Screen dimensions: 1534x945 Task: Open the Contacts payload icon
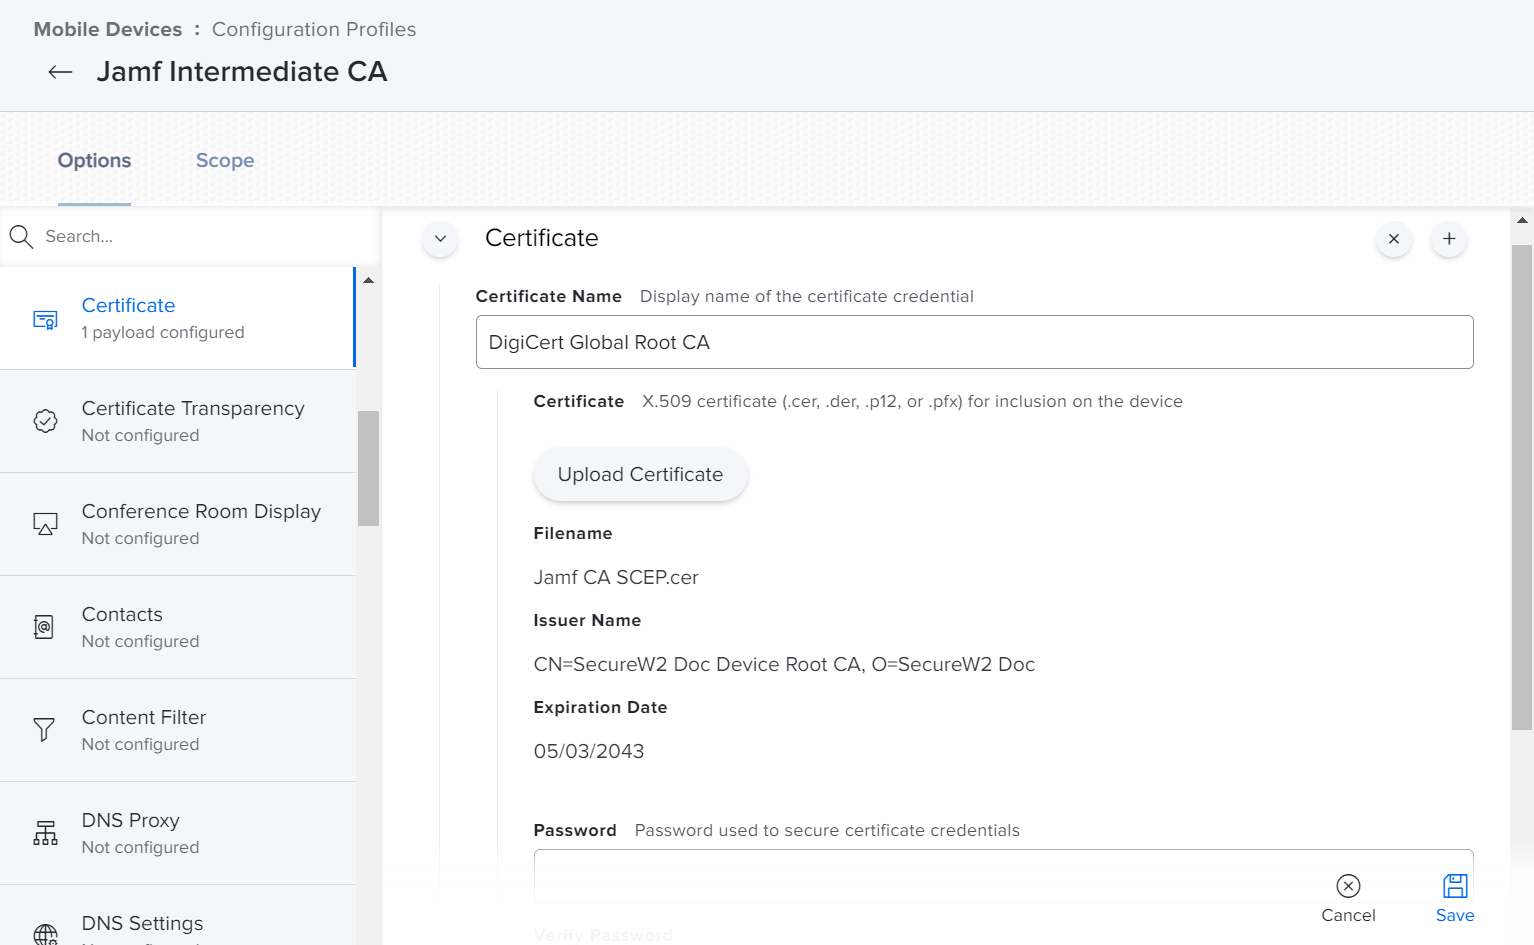click(x=45, y=628)
